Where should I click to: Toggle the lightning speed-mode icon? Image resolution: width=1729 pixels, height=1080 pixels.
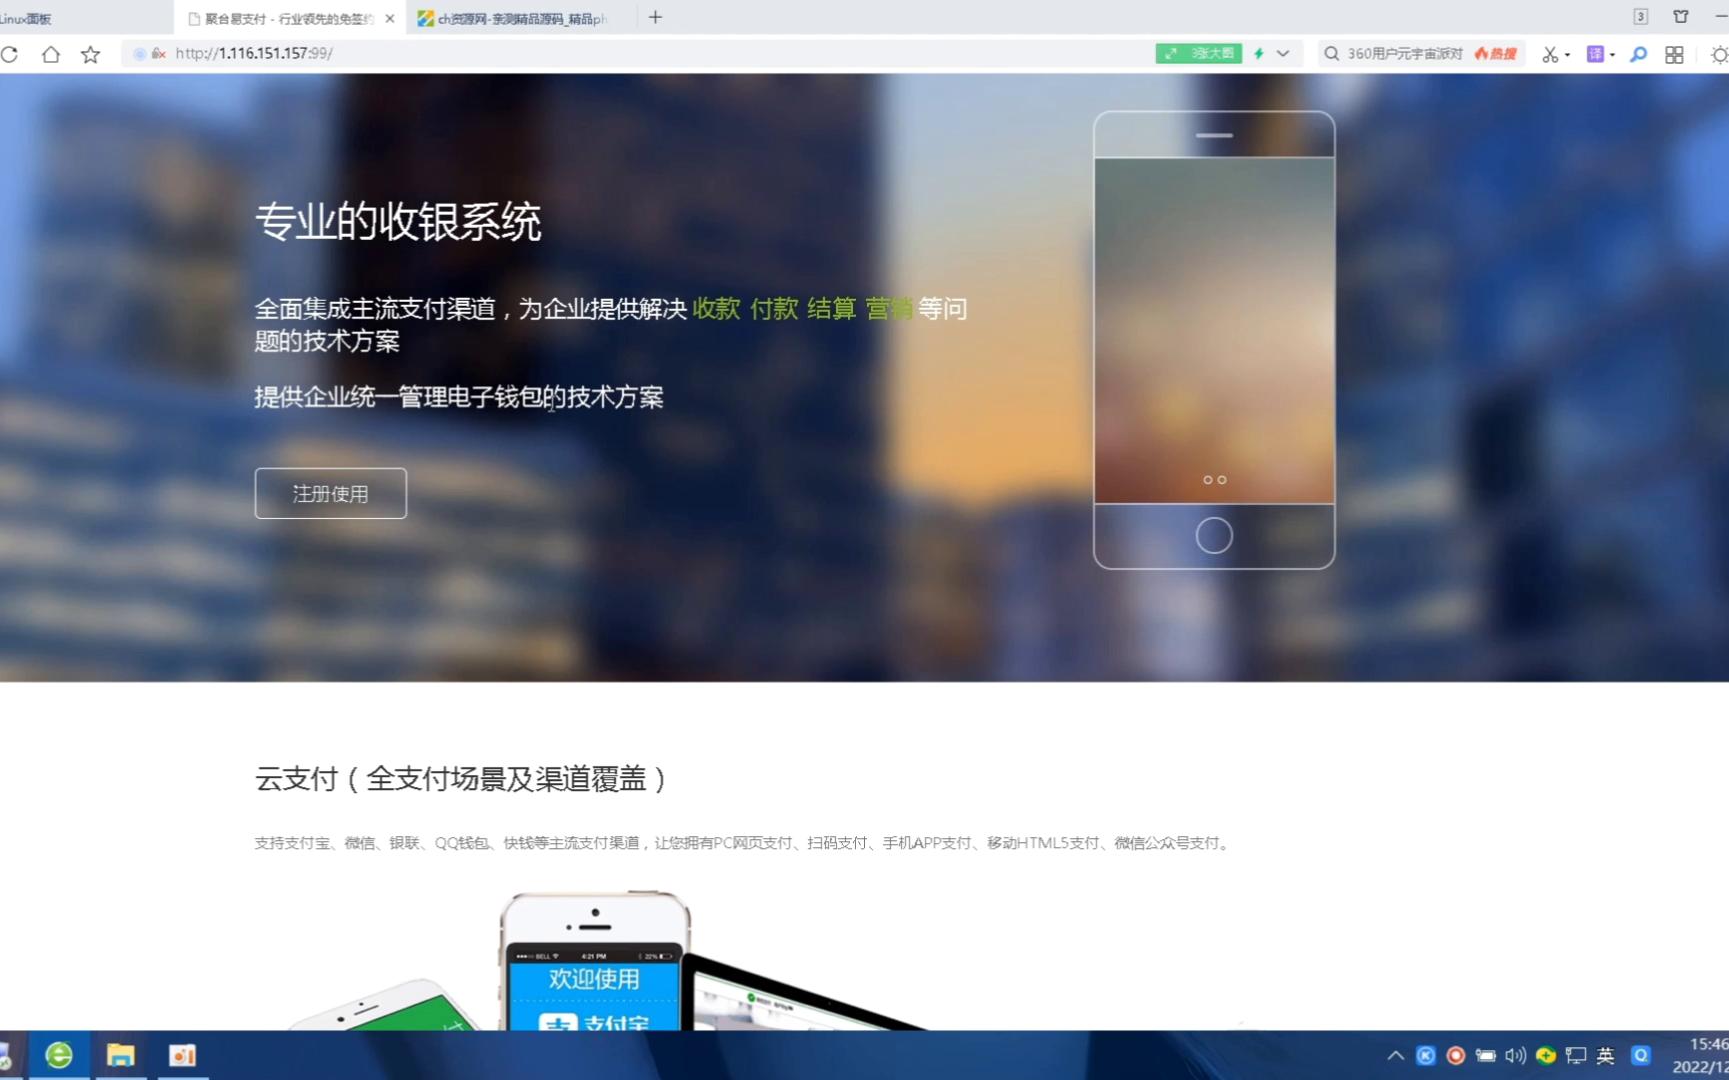click(x=1259, y=53)
